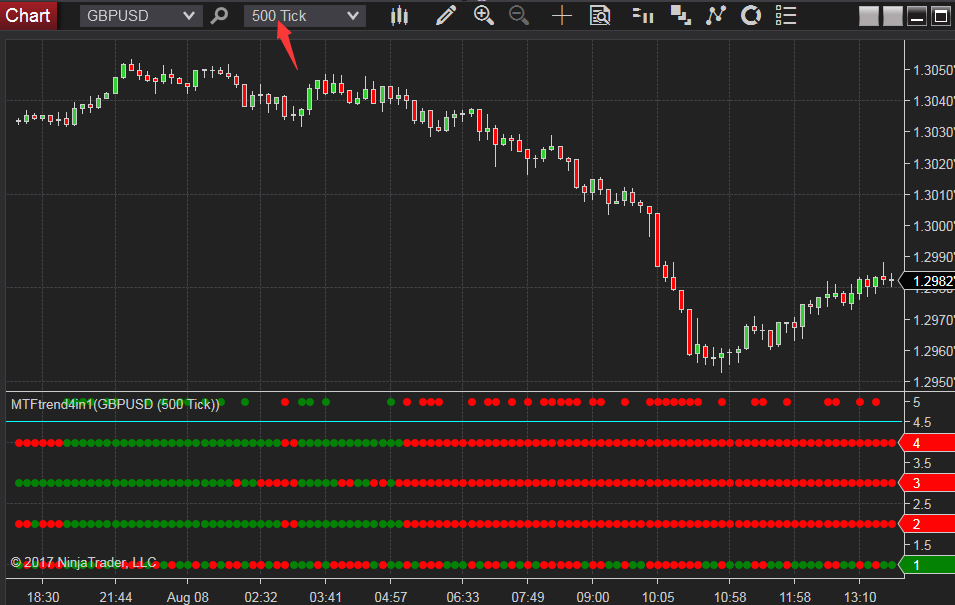Viewport: 955px width, 605px height.
Task: Zoom in on the chart
Action: click(484, 15)
